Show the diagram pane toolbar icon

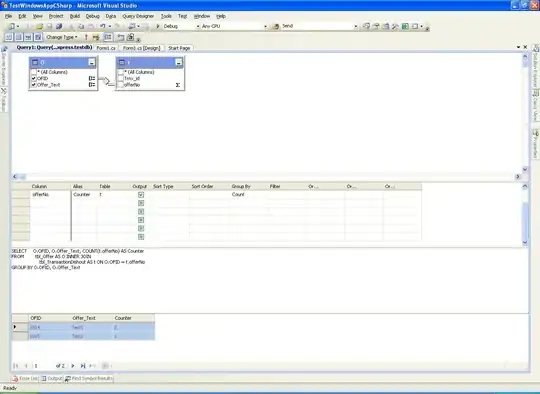(9, 37)
